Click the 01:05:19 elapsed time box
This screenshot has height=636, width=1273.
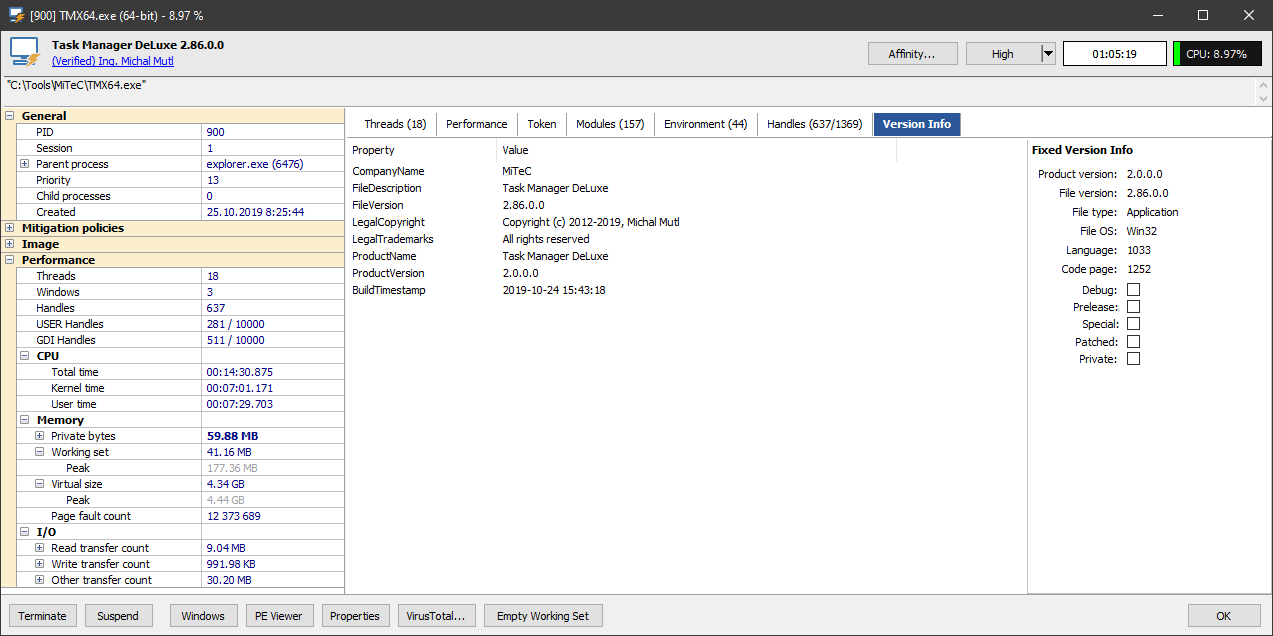click(1114, 54)
